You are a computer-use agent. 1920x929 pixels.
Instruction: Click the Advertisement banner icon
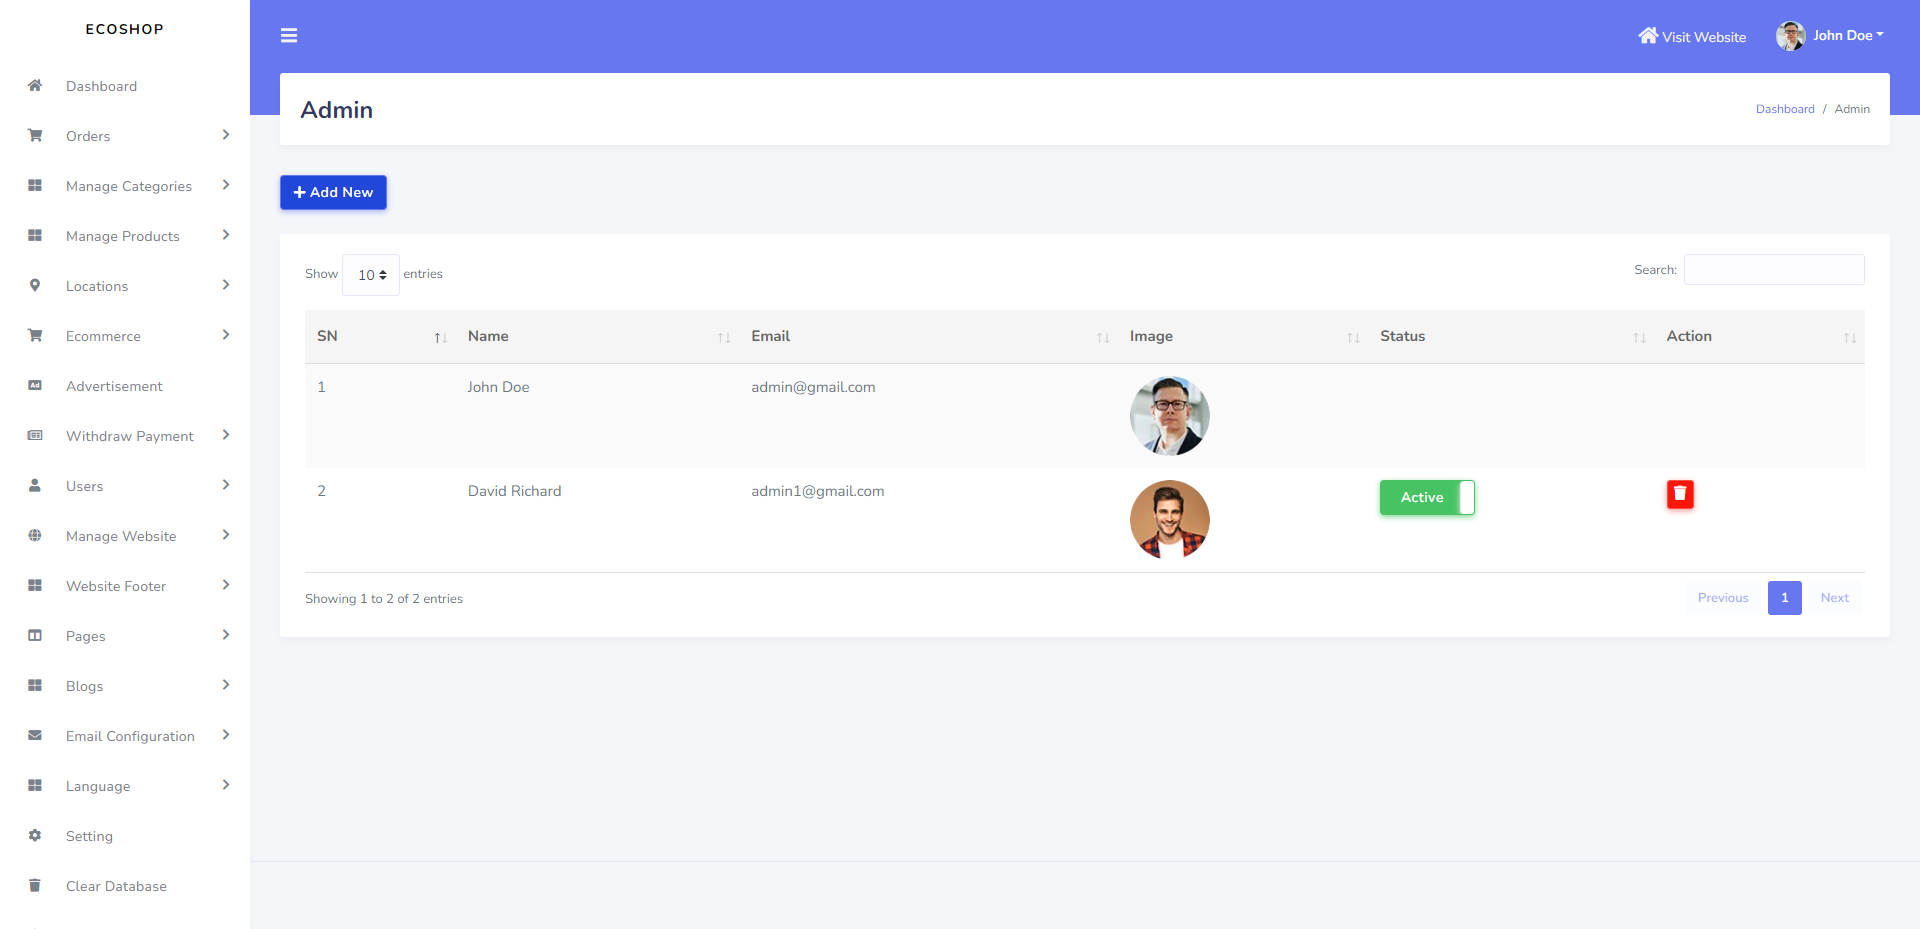tap(35, 385)
